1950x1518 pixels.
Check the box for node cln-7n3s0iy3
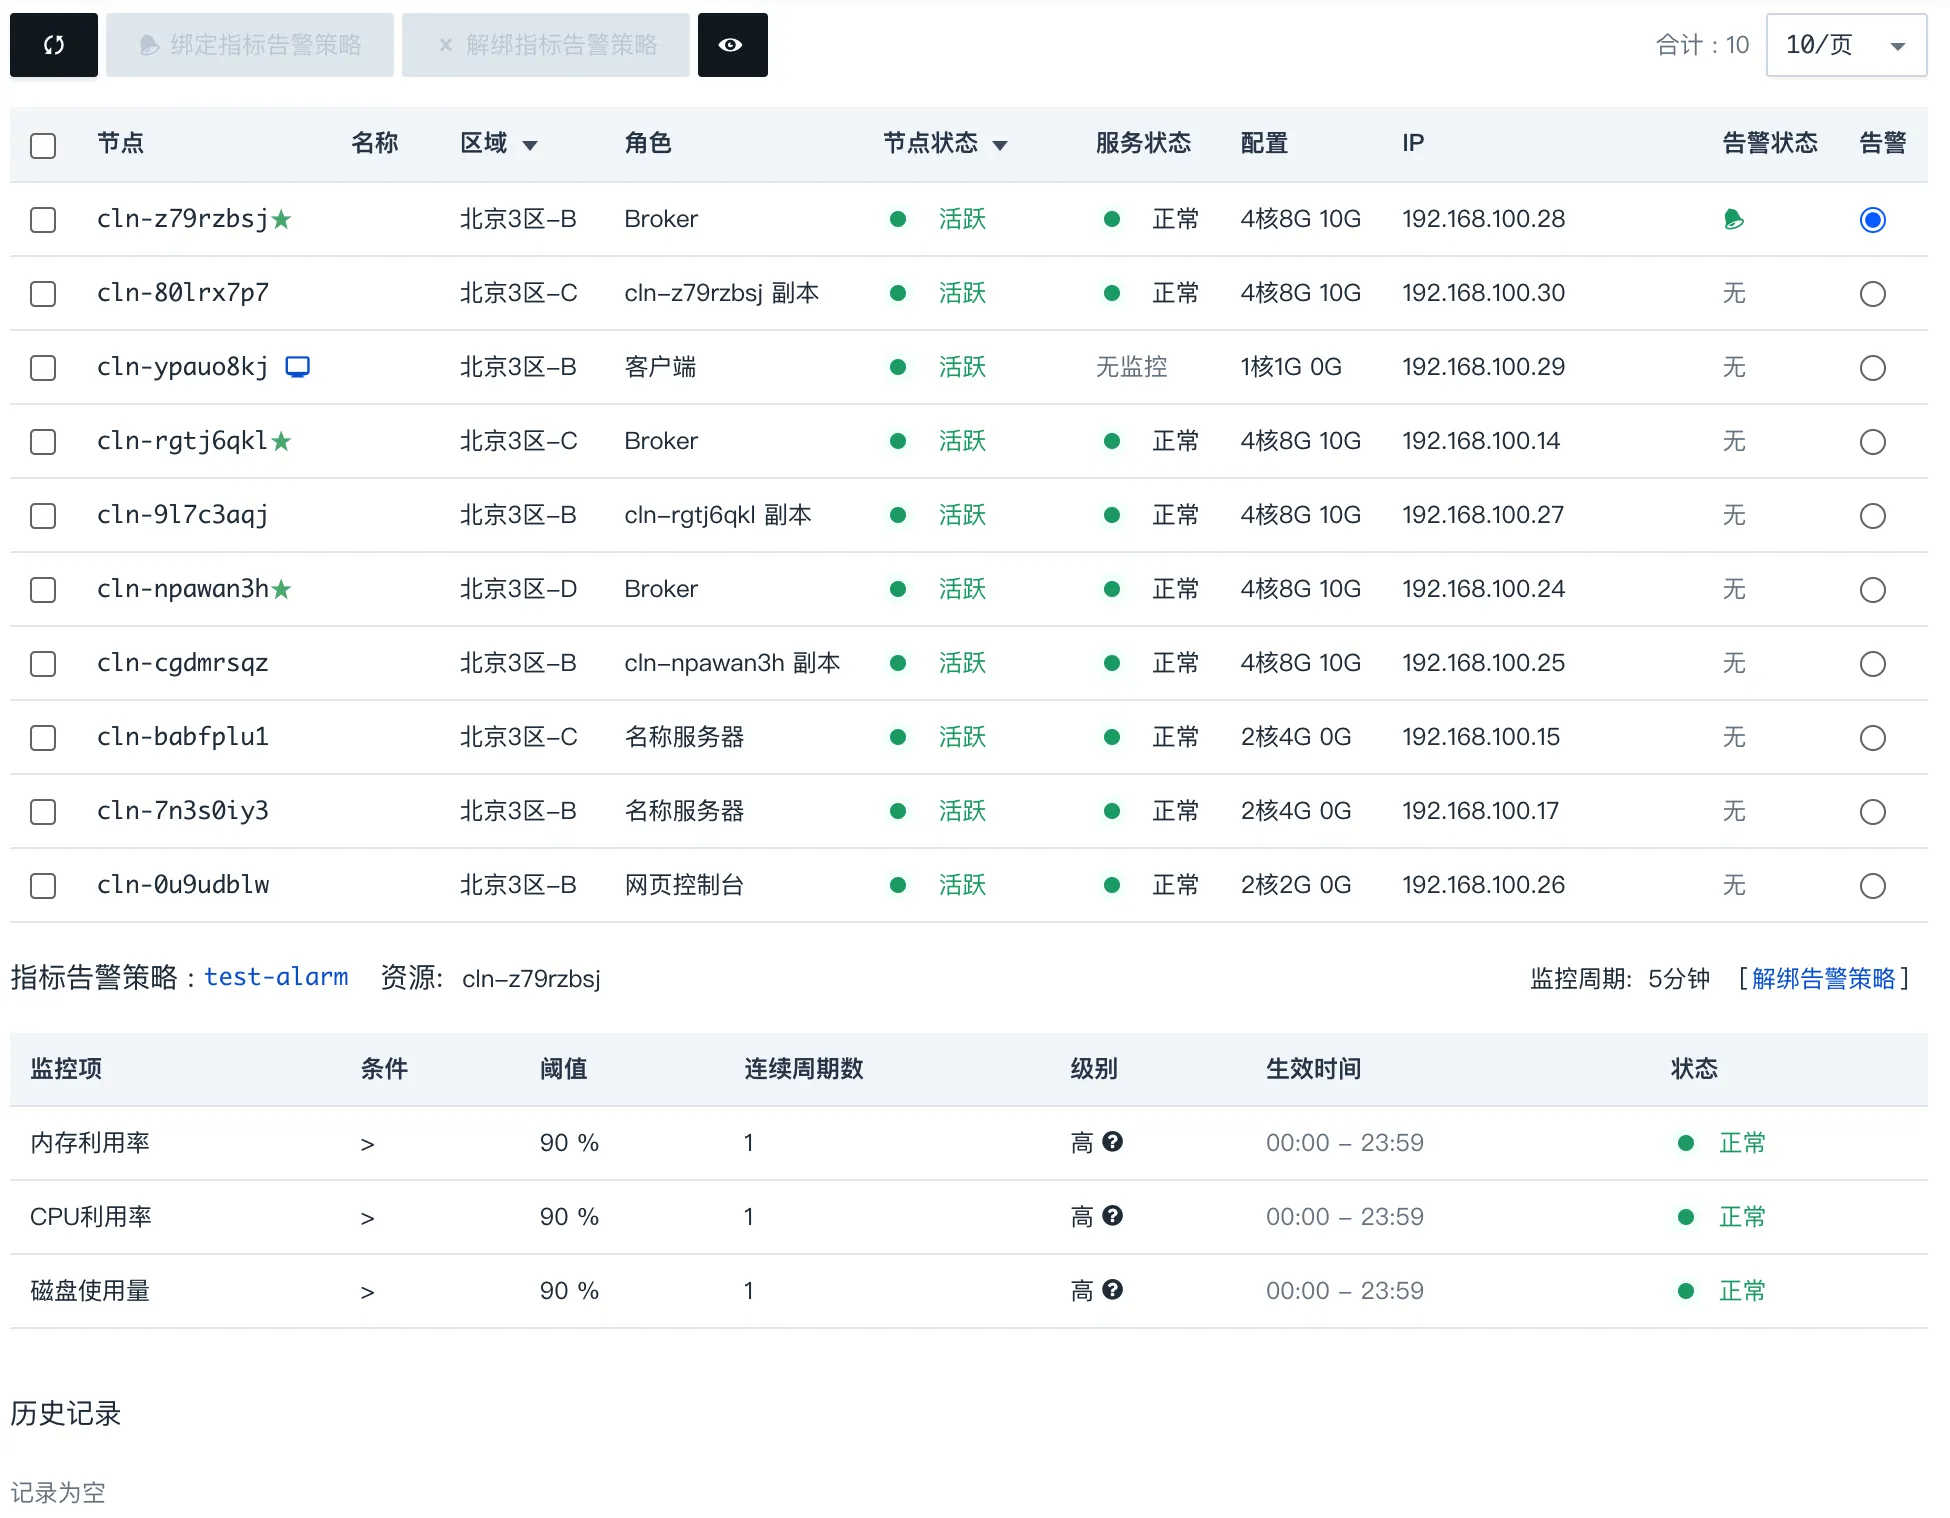click(x=43, y=812)
